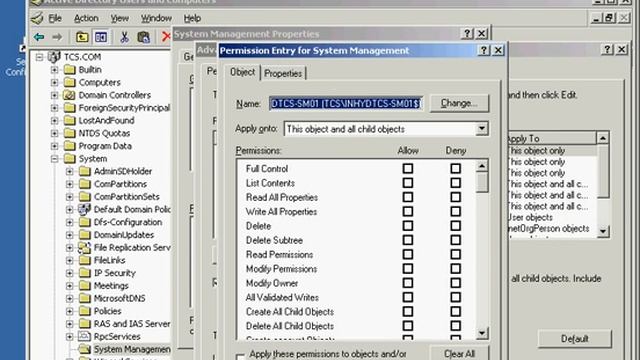Click the Up one level folder icon
This screenshot has width=640, height=360.
[82, 37]
